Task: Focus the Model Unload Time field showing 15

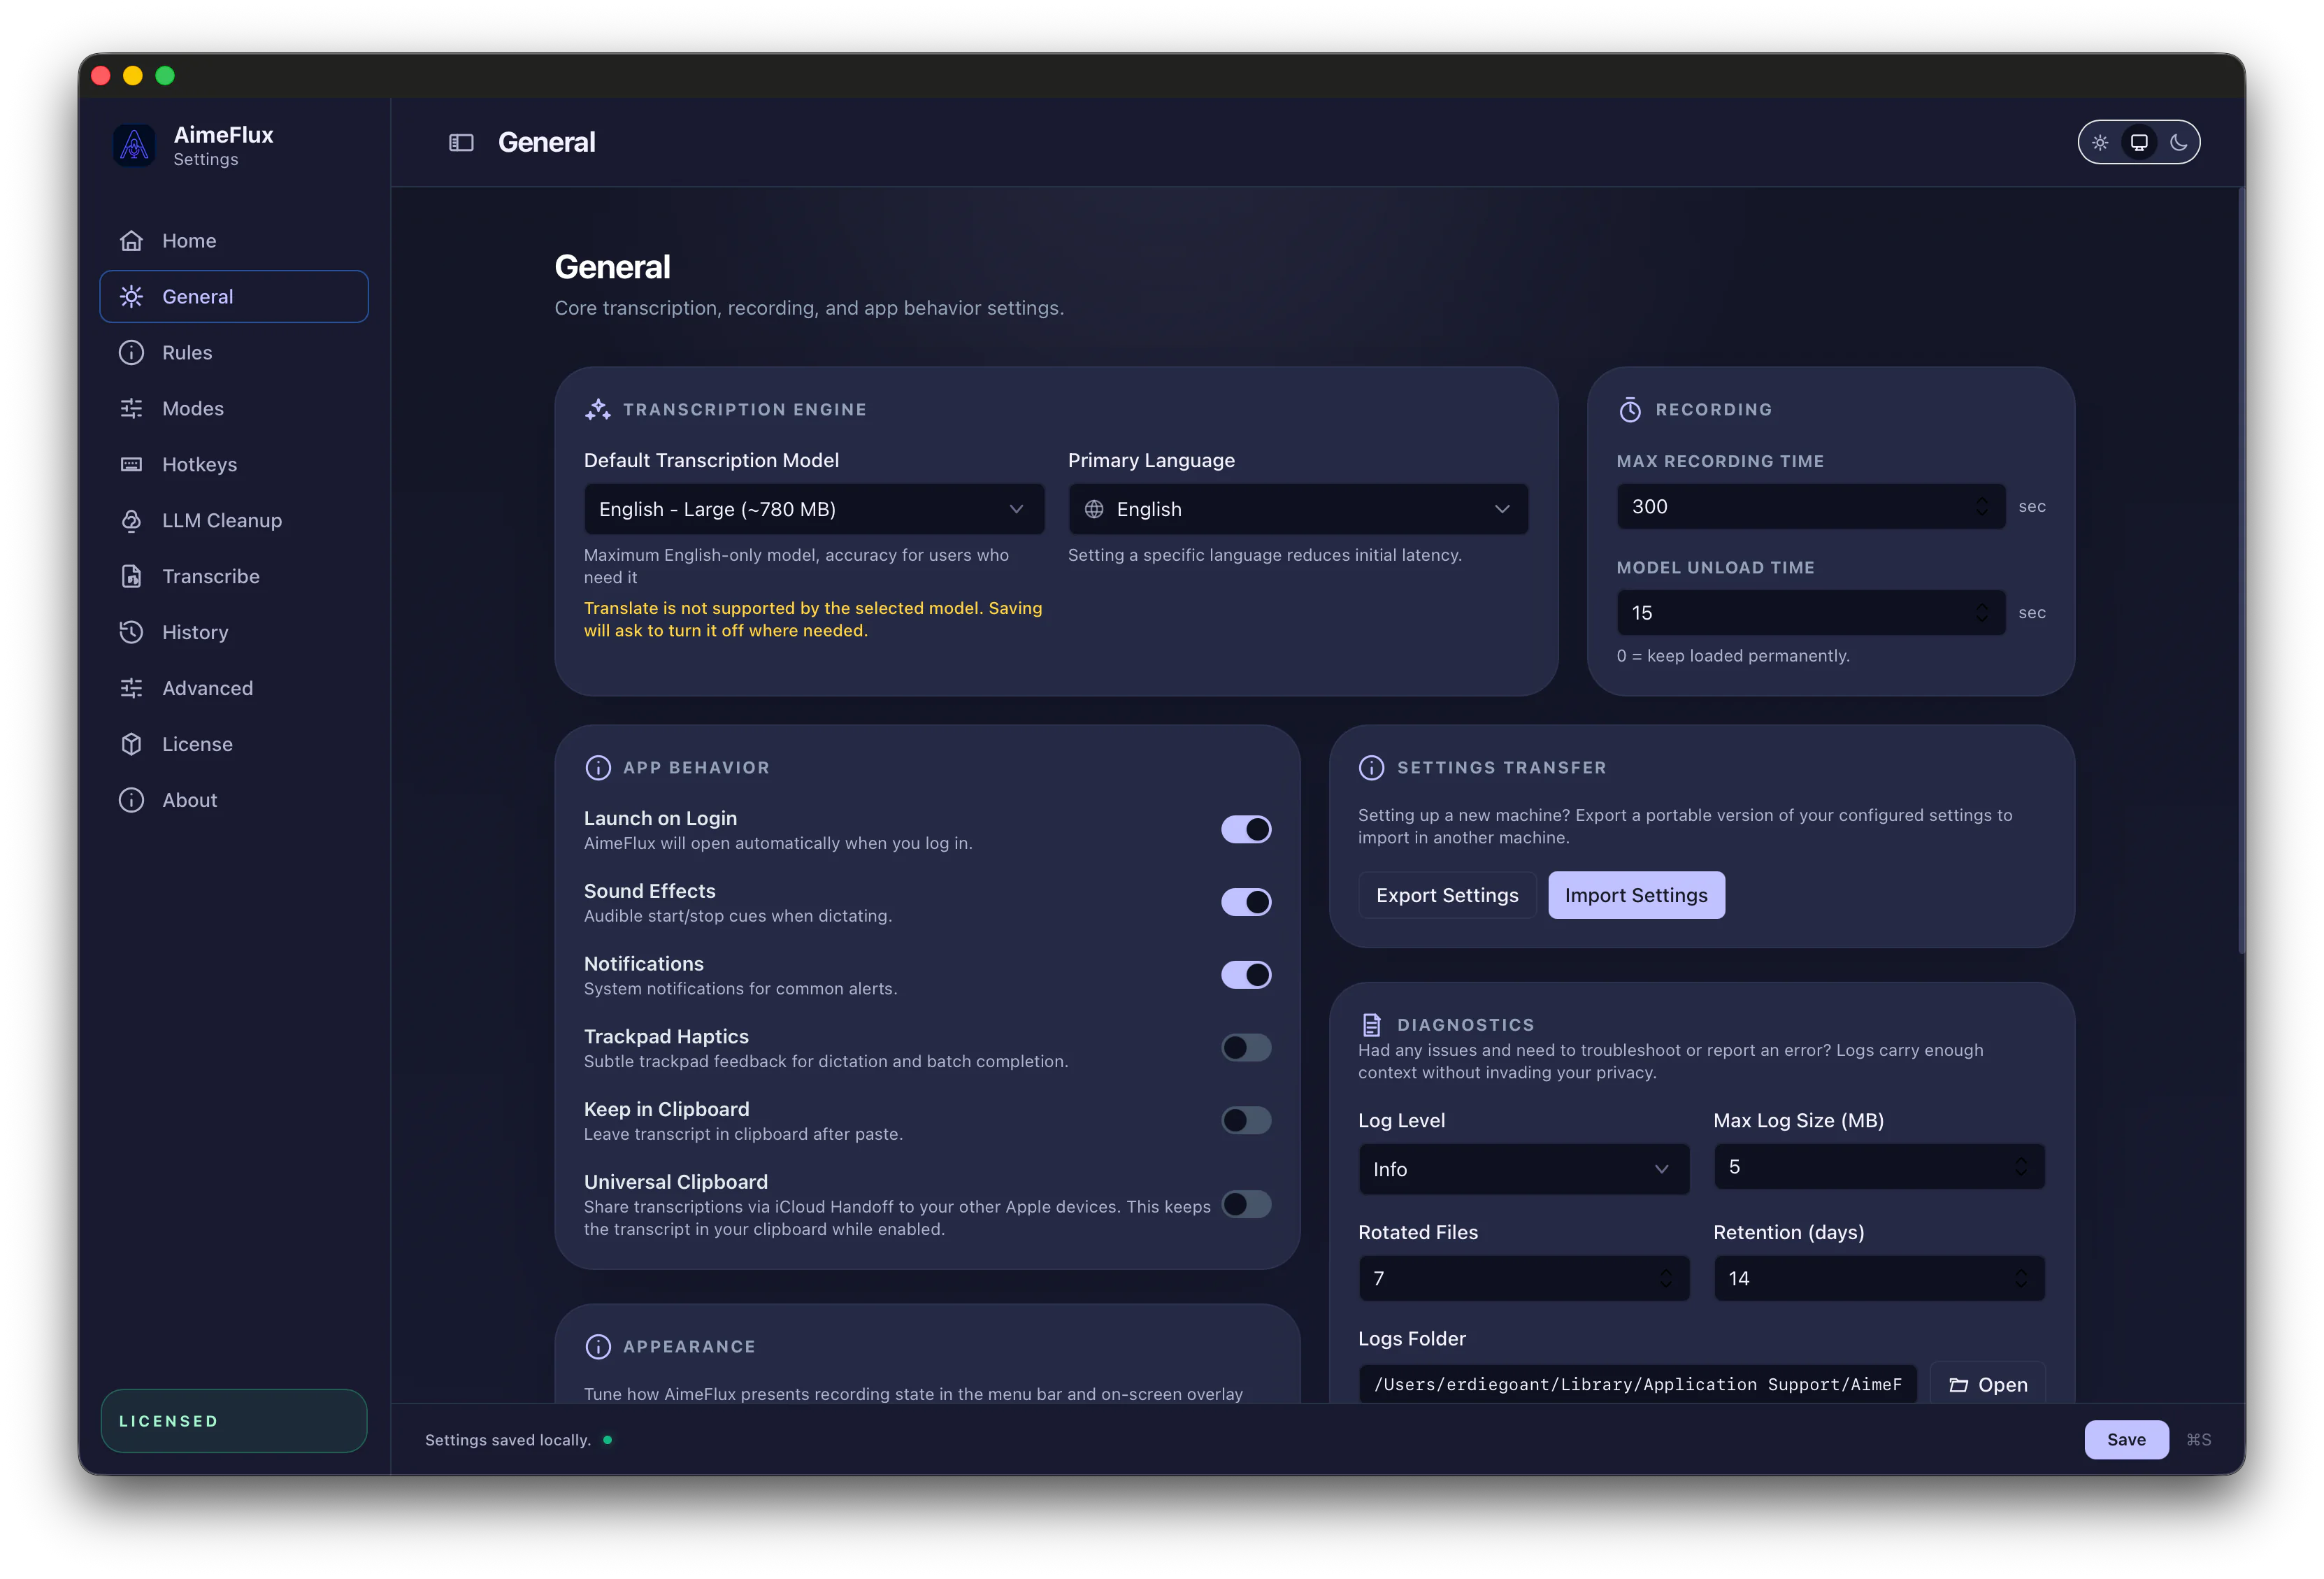Action: point(1810,613)
